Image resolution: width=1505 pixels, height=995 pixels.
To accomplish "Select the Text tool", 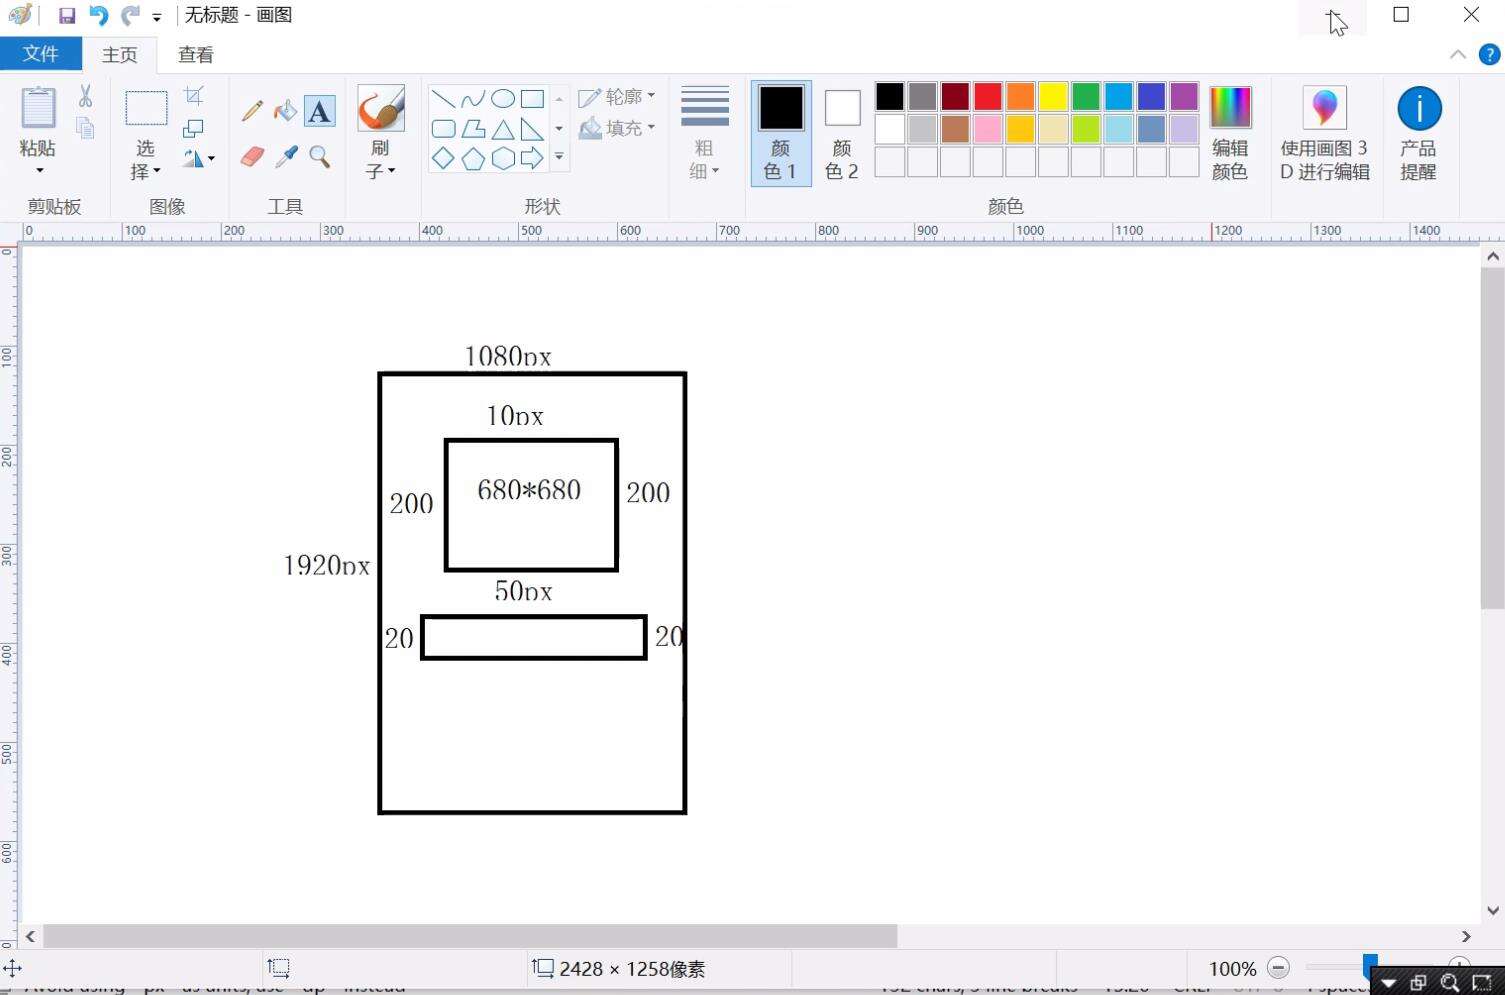I will pos(319,111).
